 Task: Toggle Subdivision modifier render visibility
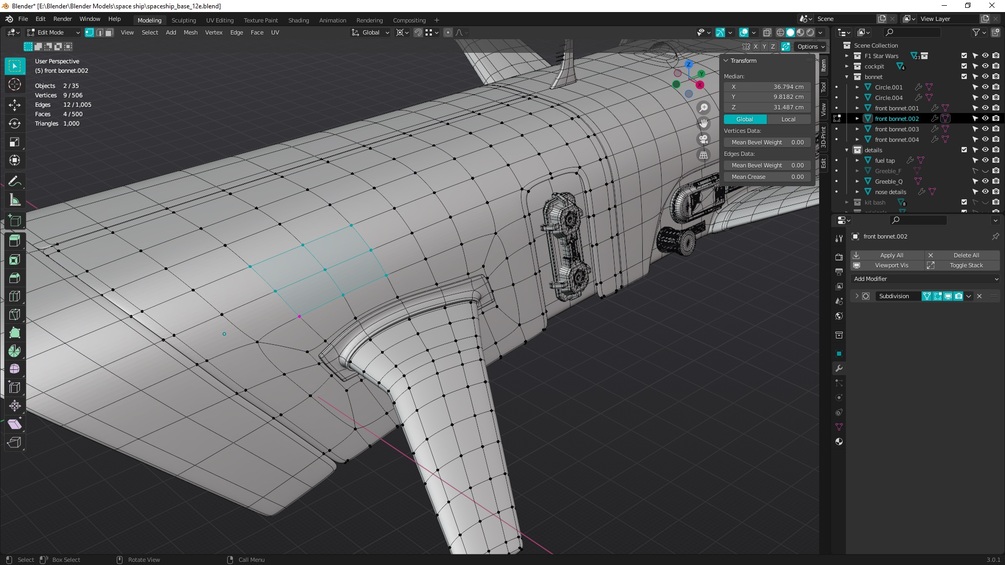point(958,296)
